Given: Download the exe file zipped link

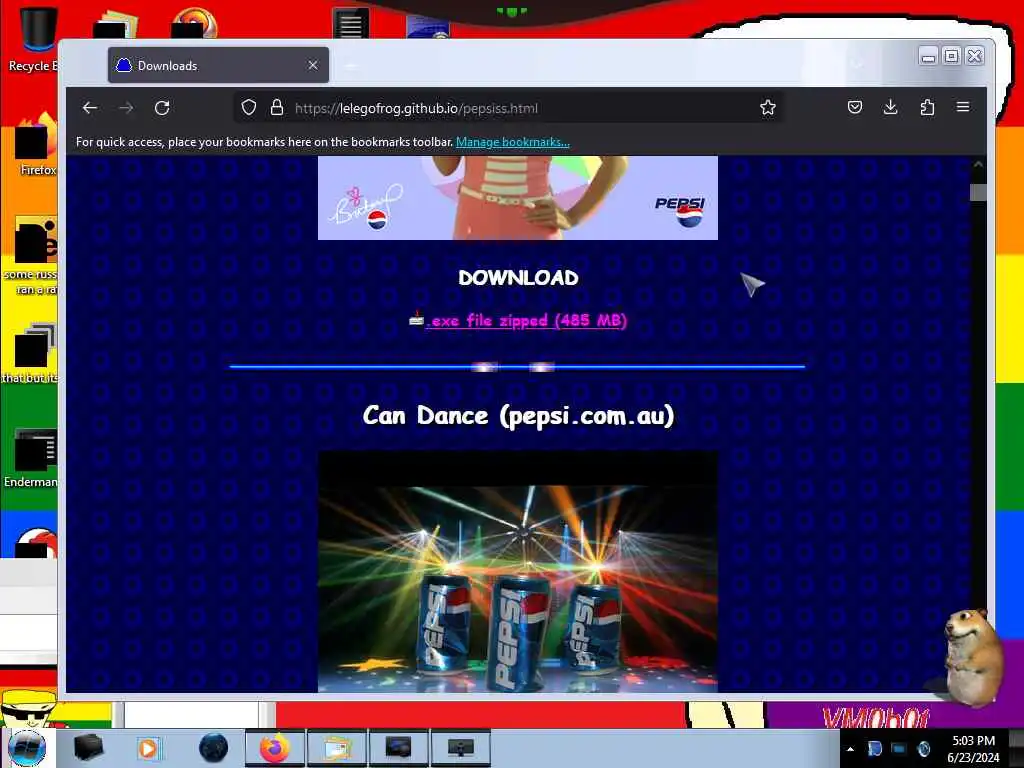Looking at the screenshot, I should click(x=526, y=321).
